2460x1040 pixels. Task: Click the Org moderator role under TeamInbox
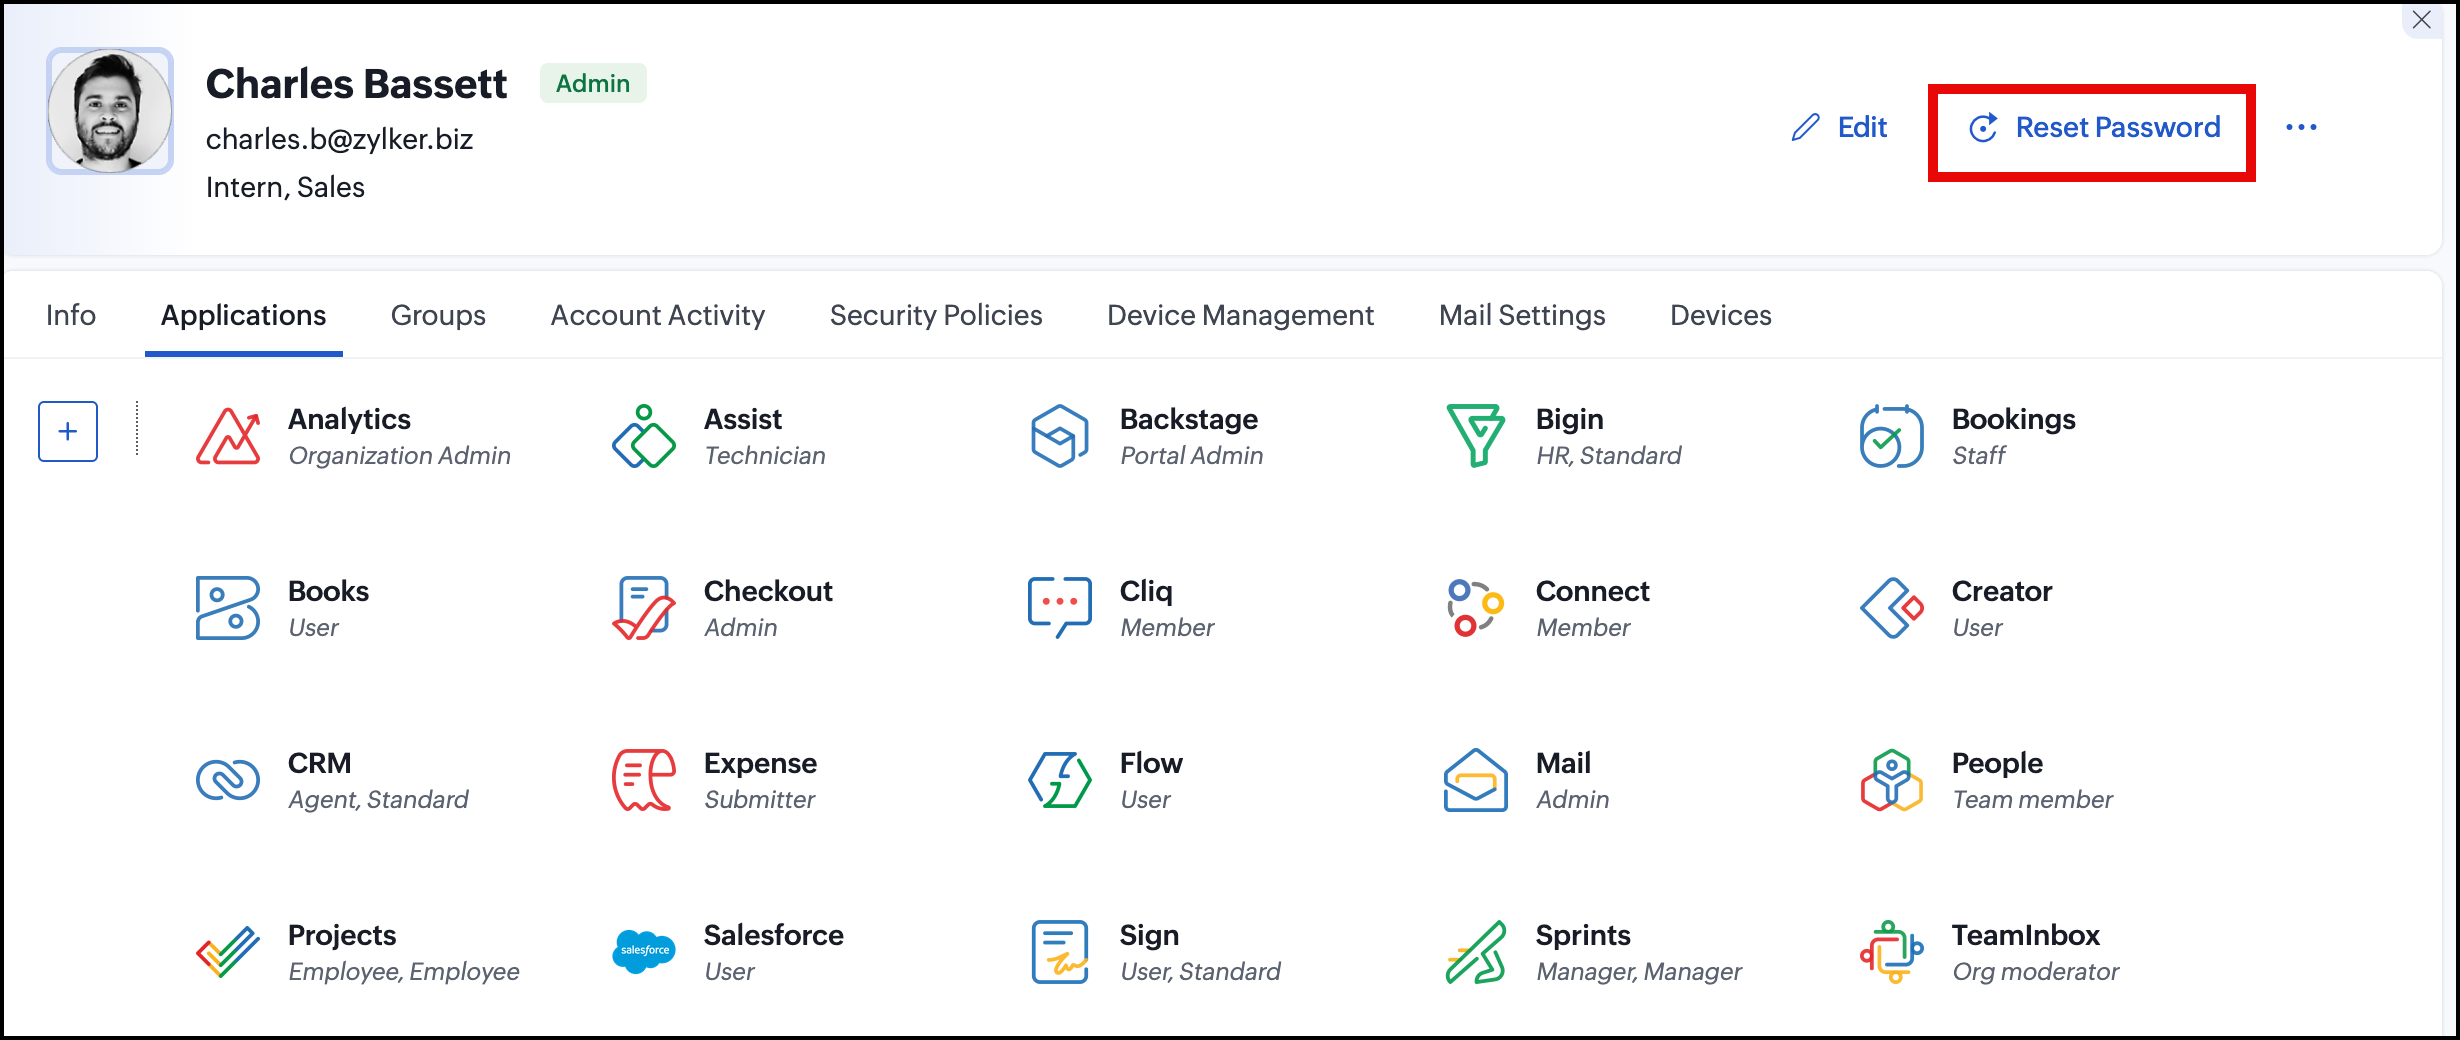(2036, 971)
